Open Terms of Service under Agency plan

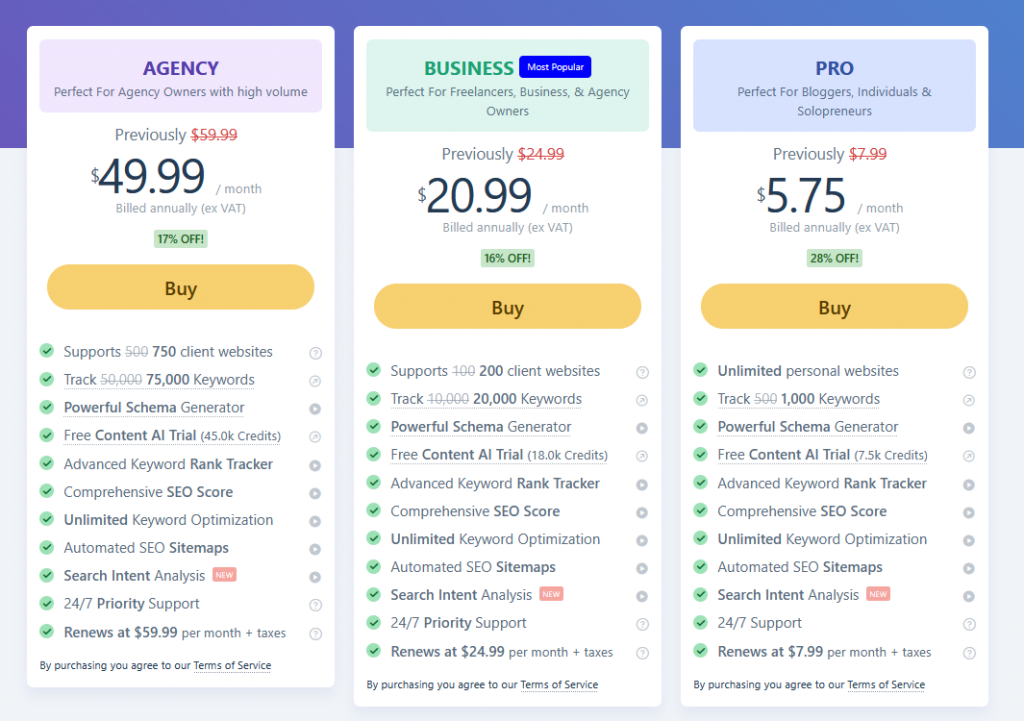pos(232,665)
